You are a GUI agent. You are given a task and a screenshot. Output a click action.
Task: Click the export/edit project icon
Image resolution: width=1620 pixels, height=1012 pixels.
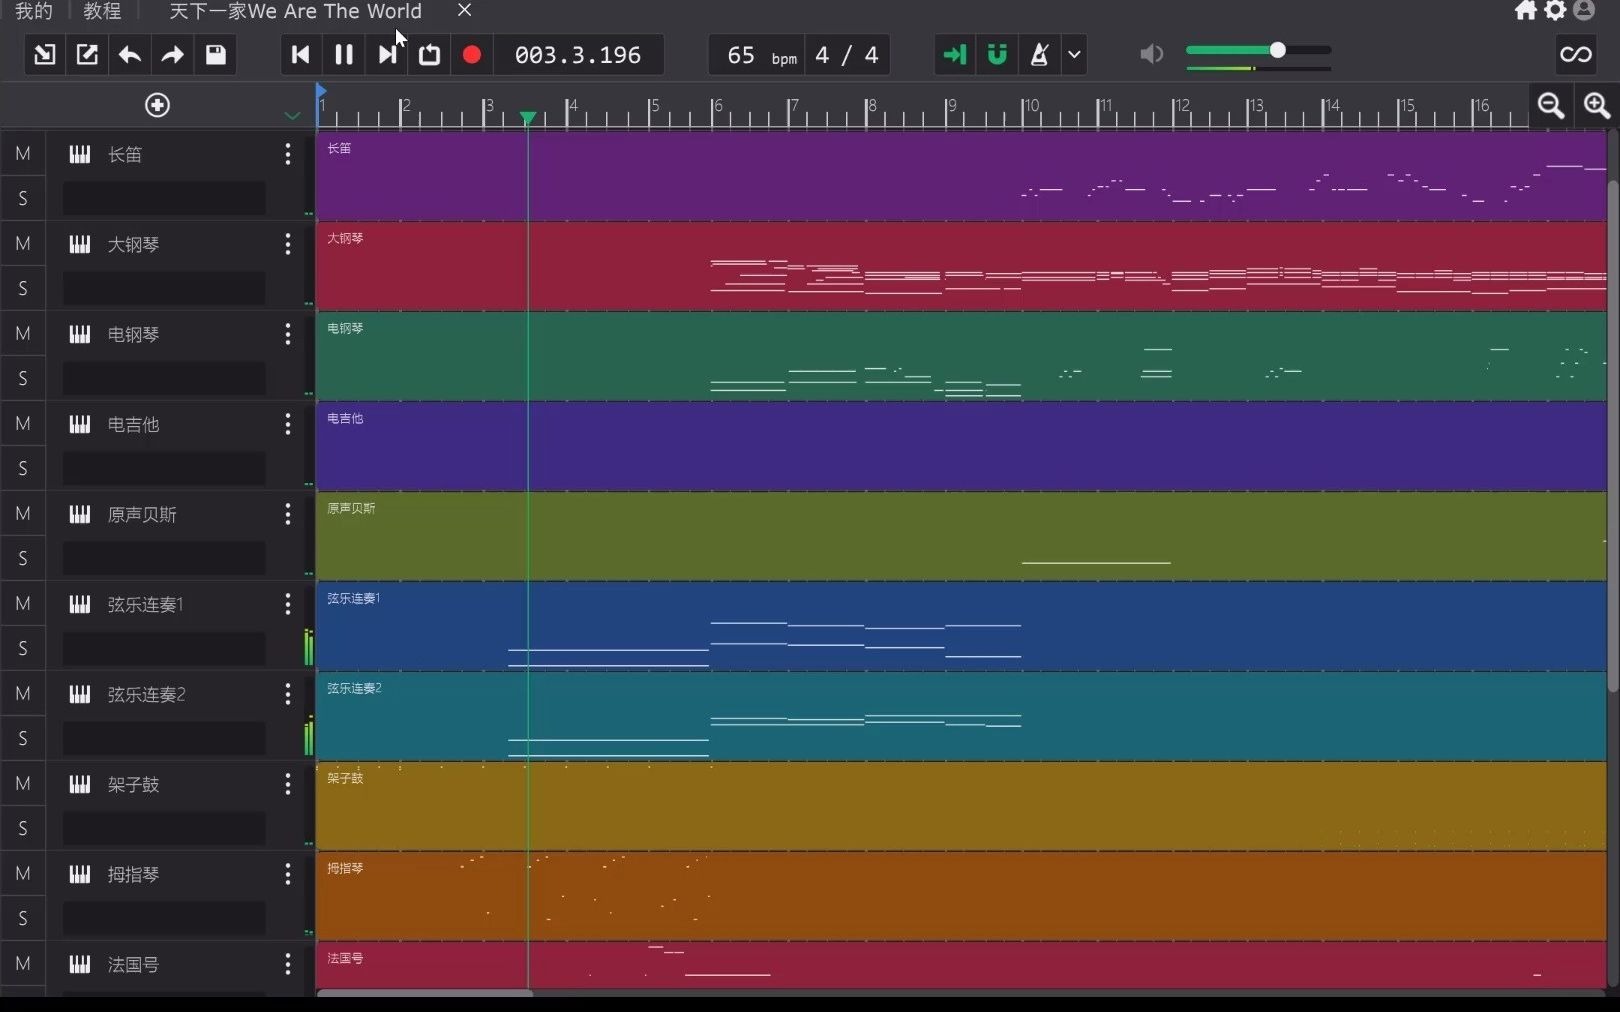click(87, 55)
